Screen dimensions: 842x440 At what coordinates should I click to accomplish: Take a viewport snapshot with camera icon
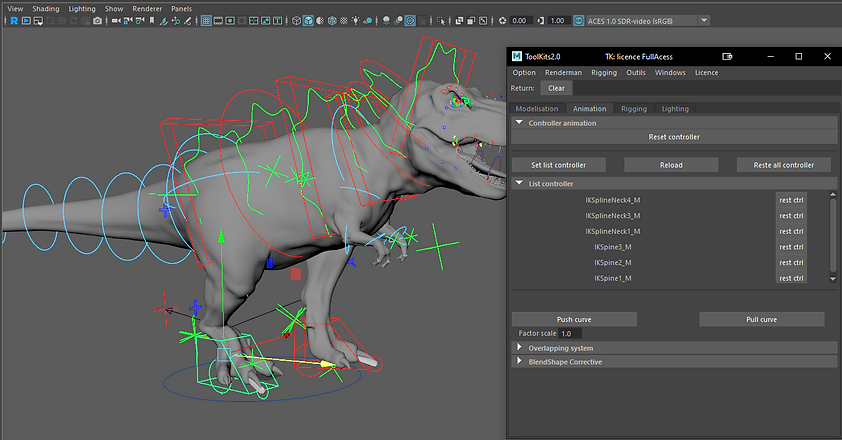97,21
